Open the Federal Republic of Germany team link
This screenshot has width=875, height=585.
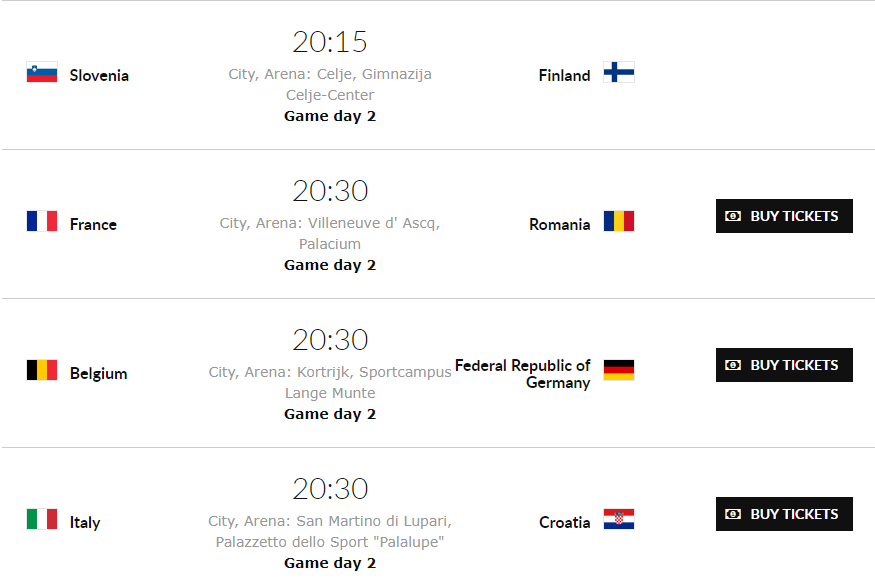pos(523,374)
